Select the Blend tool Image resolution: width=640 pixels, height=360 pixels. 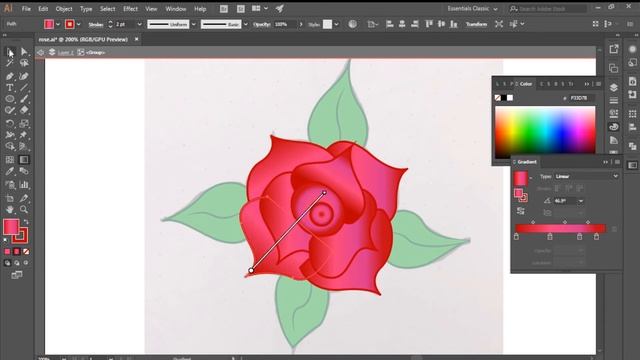pos(24,171)
